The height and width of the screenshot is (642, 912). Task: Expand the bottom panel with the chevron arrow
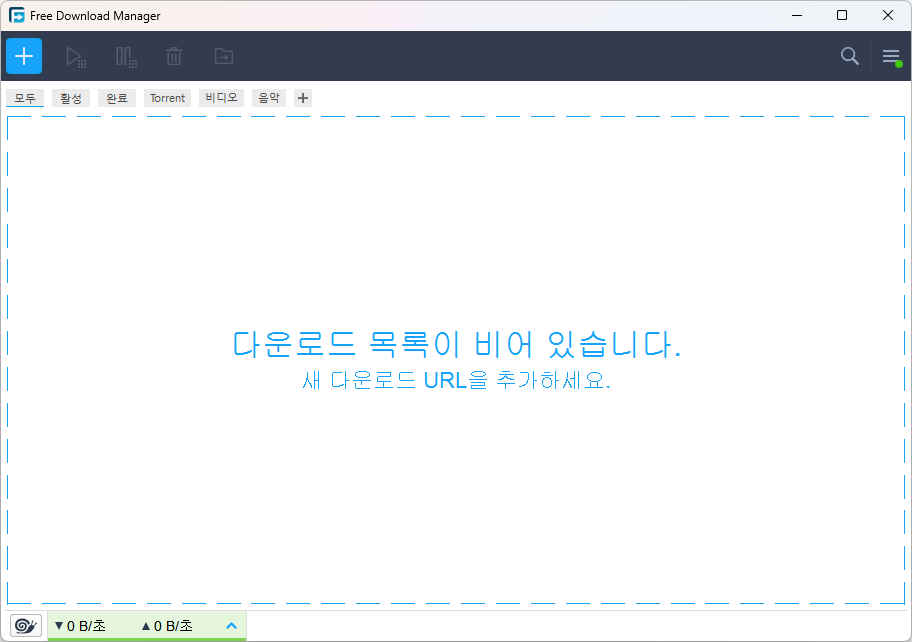point(231,626)
